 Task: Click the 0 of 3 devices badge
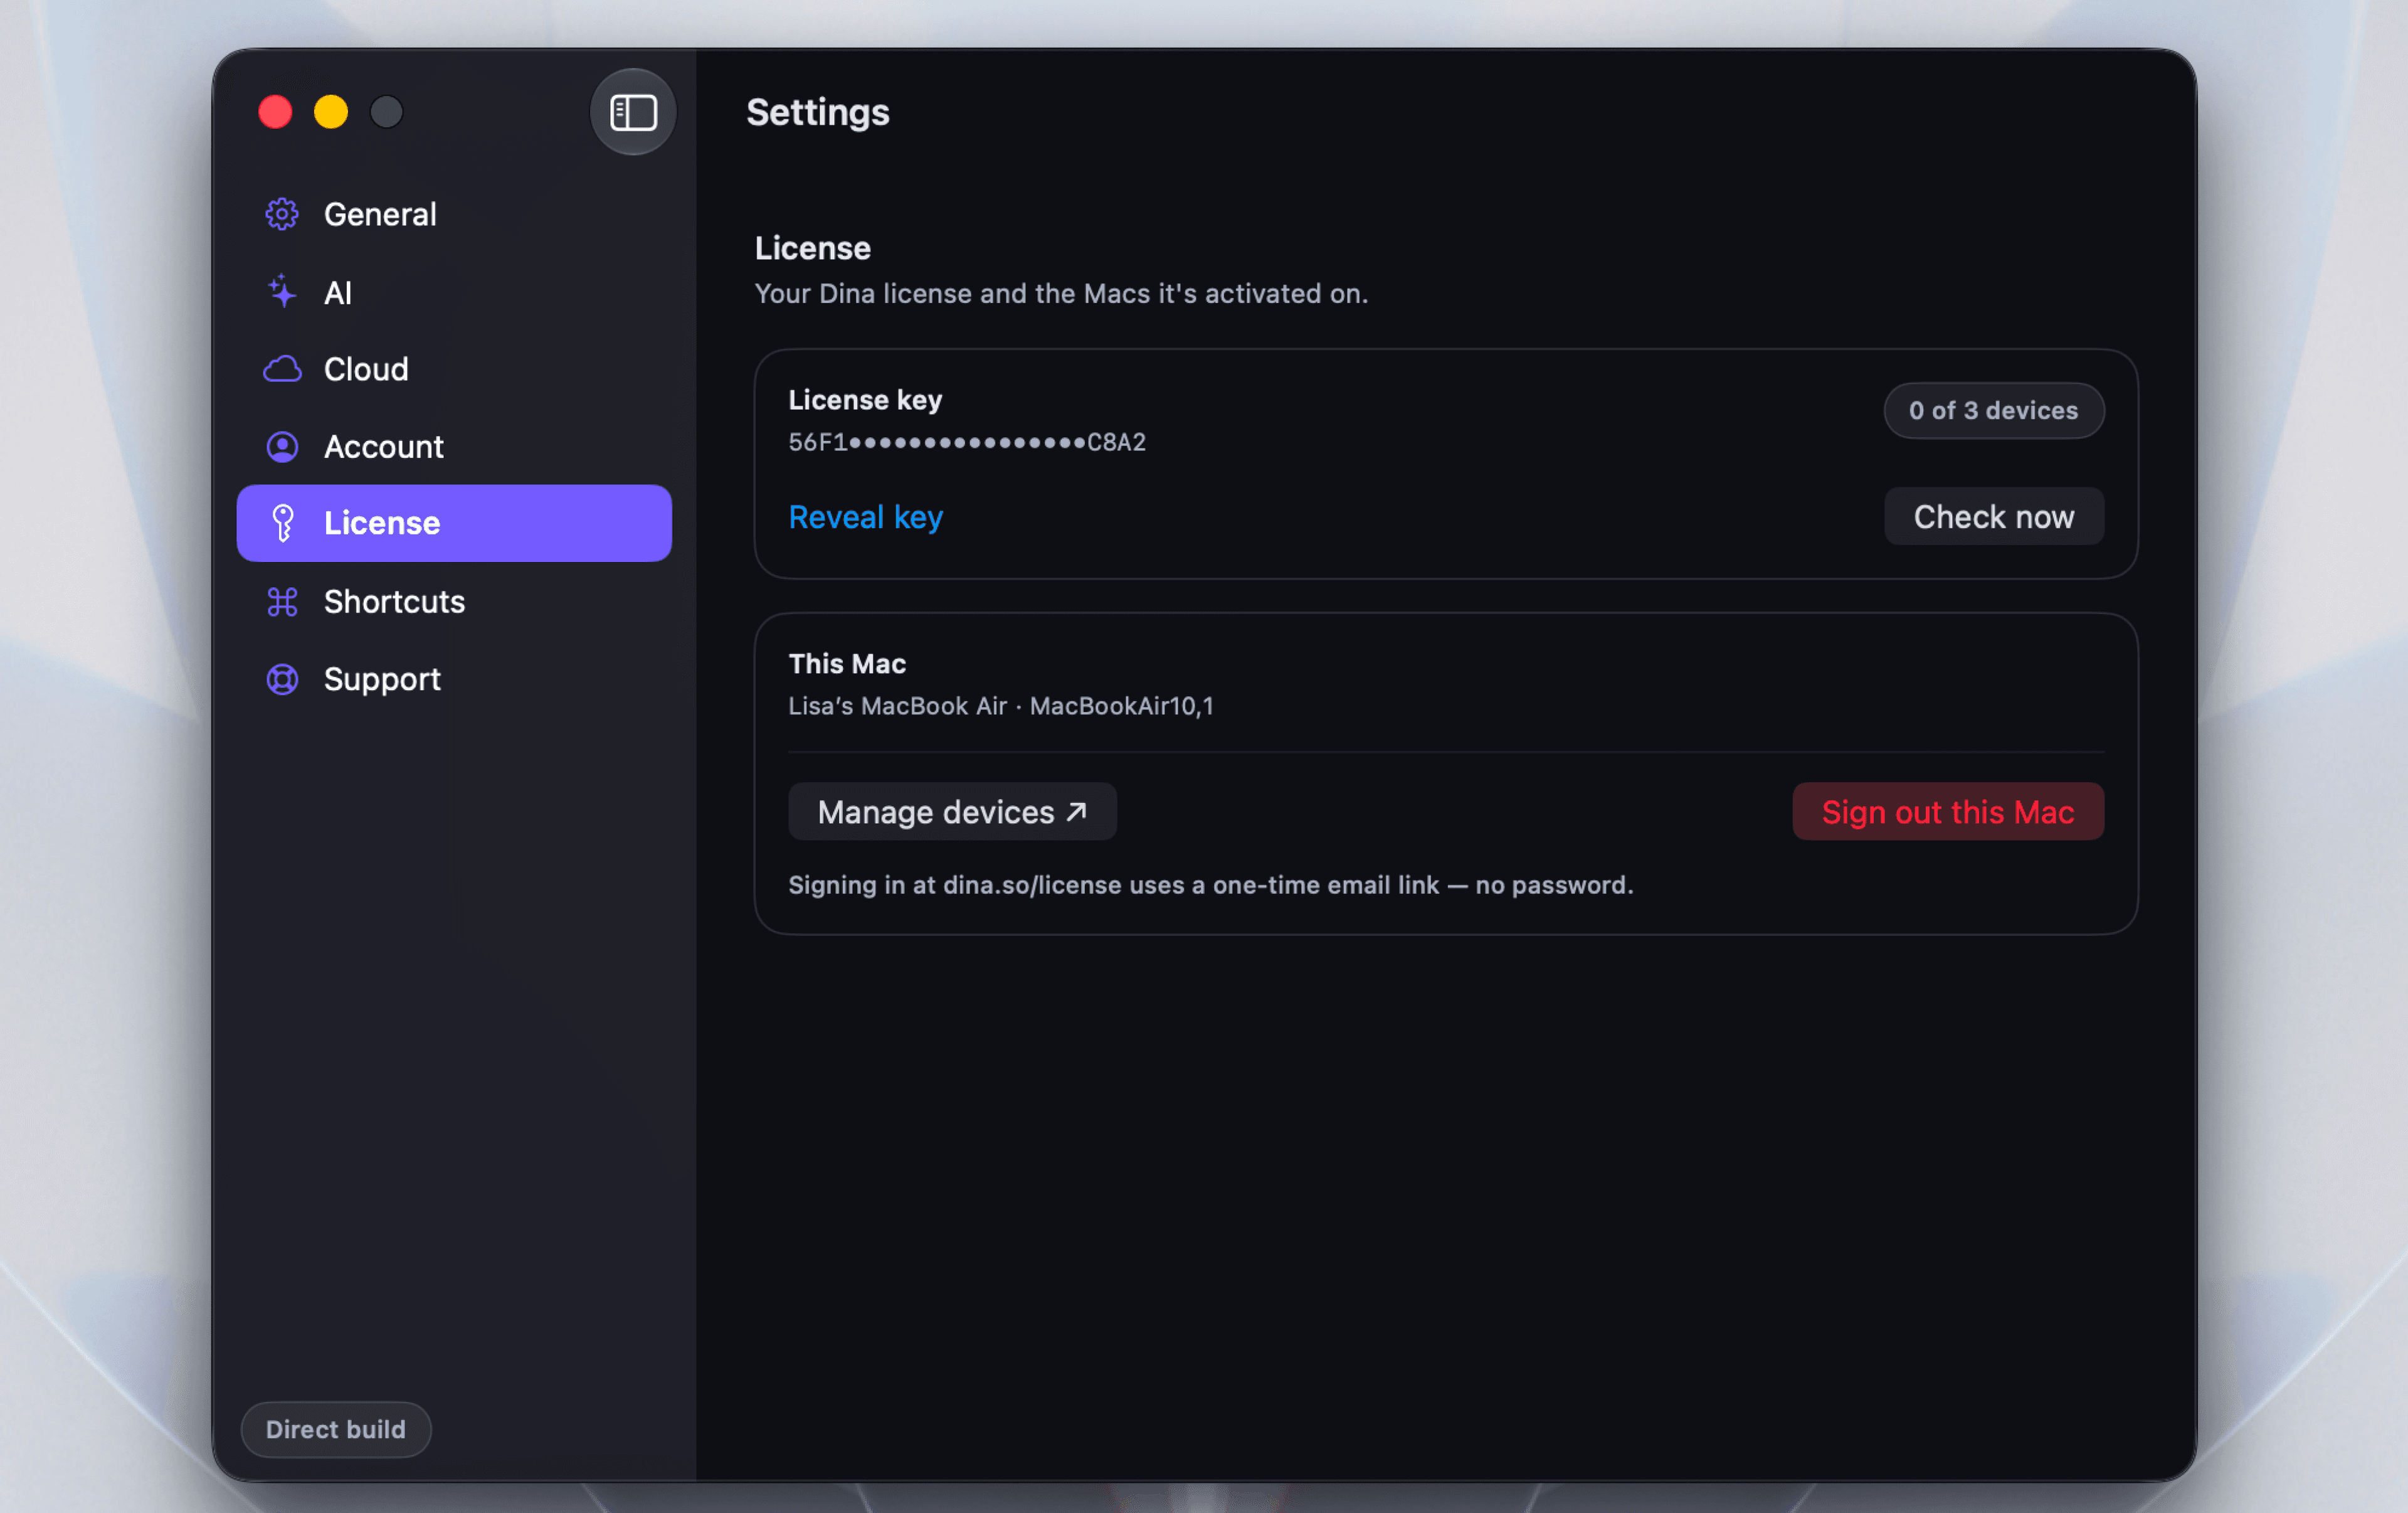(x=1993, y=410)
